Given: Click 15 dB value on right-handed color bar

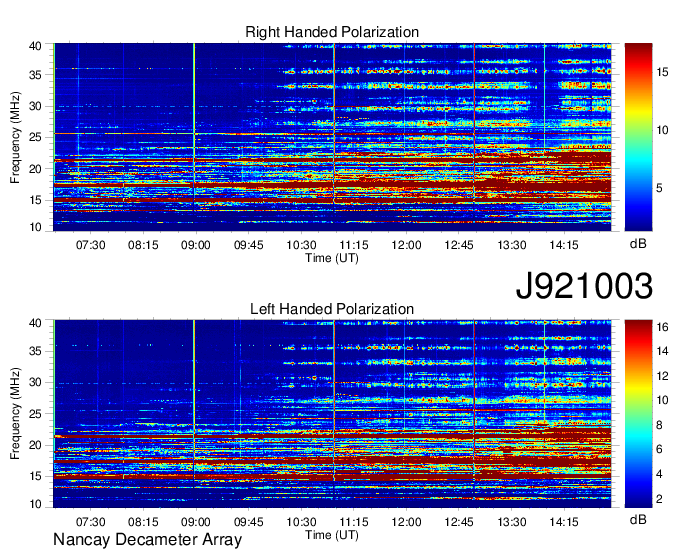Looking at the screenshot, I should click(662, 72).
